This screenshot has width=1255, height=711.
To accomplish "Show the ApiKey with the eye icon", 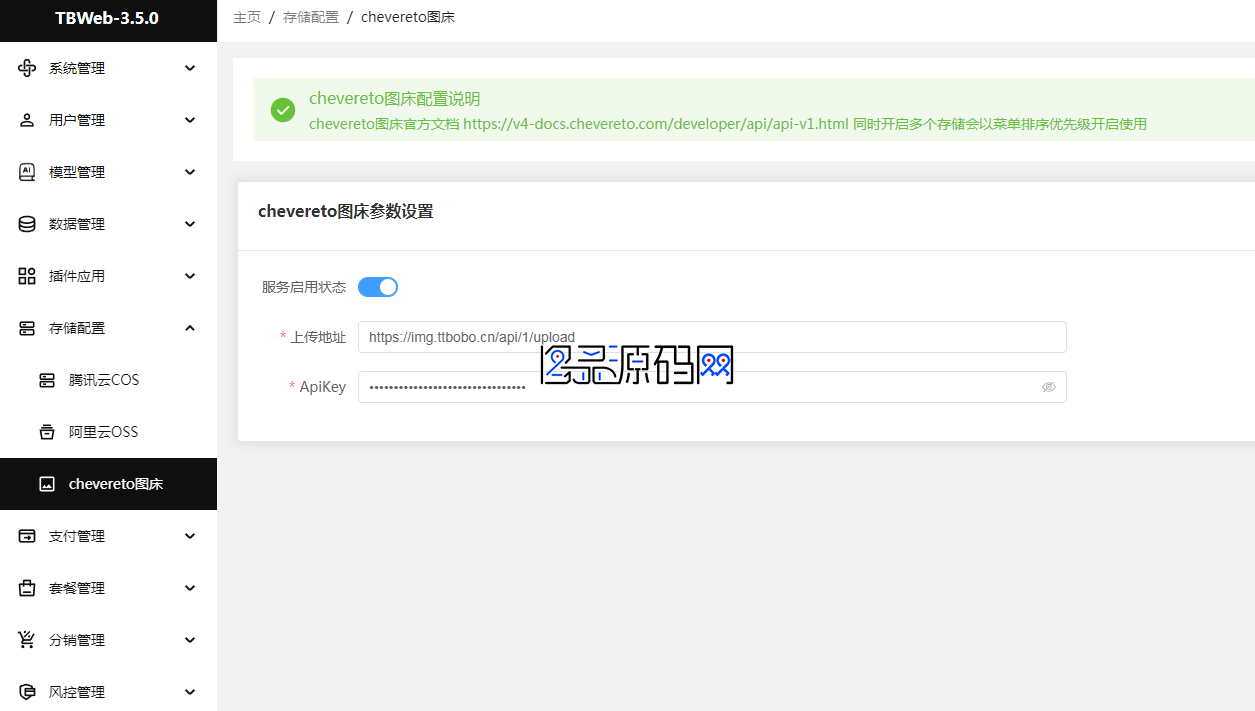I will 1049,387.
